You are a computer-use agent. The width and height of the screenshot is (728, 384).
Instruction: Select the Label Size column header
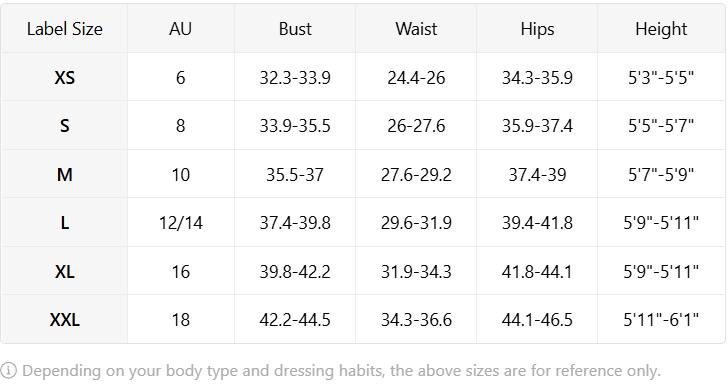coord(65,29)
